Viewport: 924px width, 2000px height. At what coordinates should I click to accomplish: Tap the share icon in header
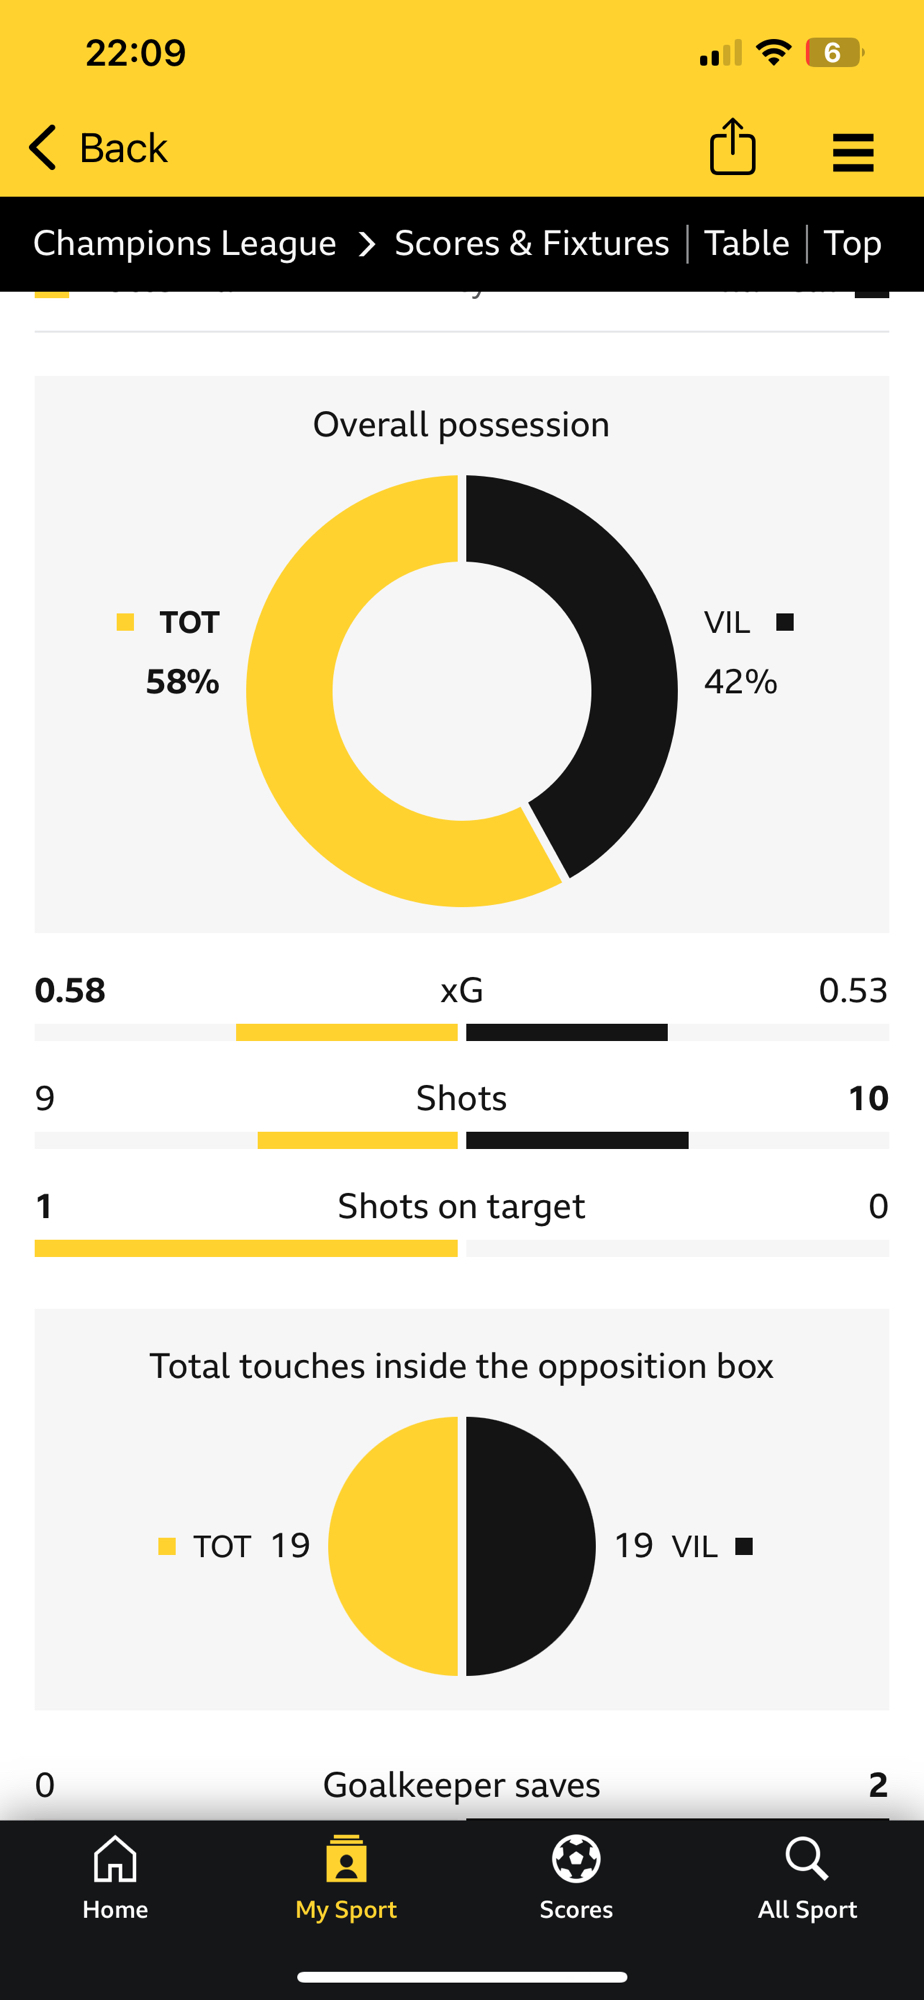[x=732, y=147]
